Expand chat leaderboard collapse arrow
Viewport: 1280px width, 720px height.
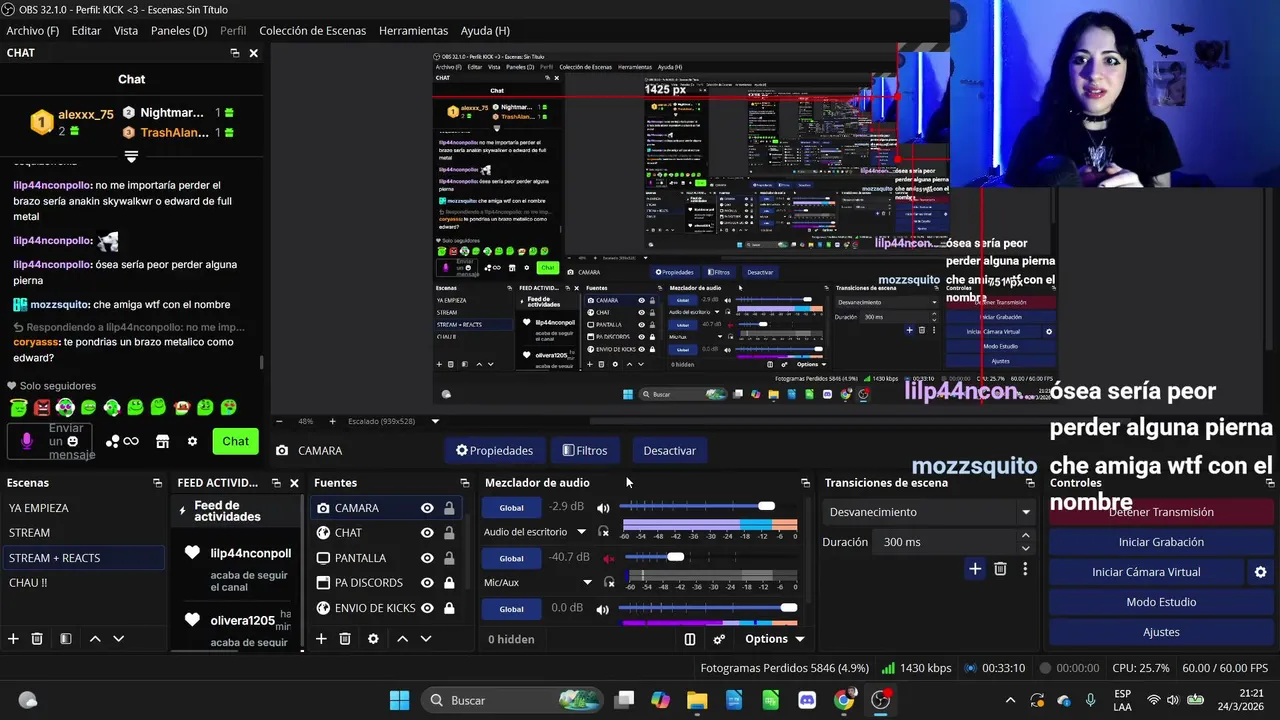[131, 156]
